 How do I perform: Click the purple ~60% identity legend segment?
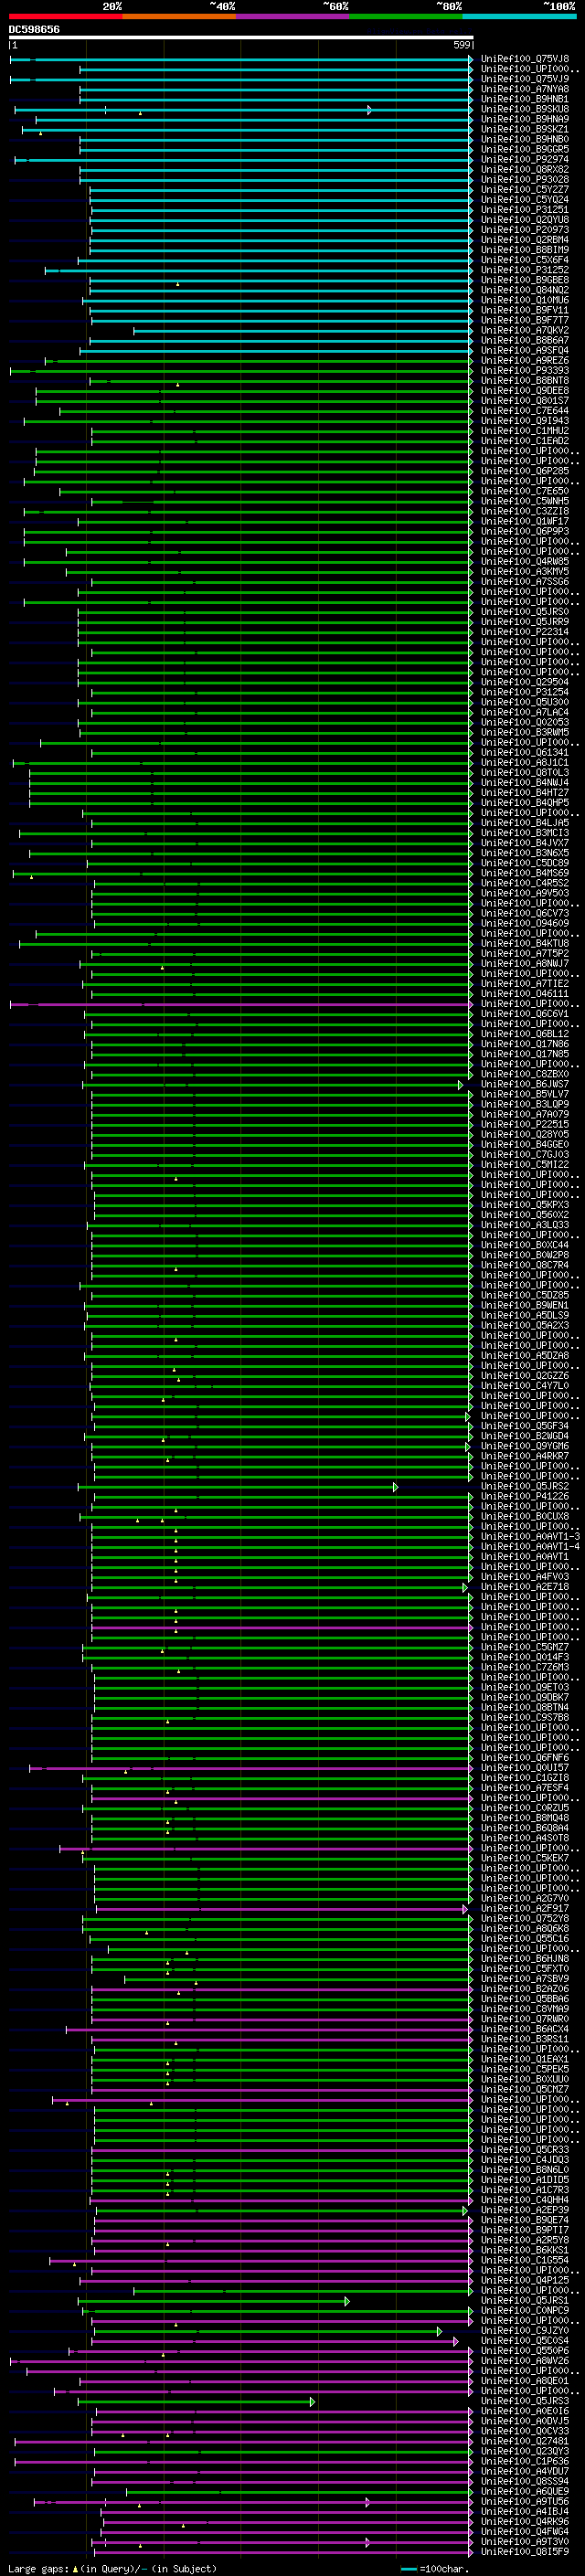pos(293,16)
